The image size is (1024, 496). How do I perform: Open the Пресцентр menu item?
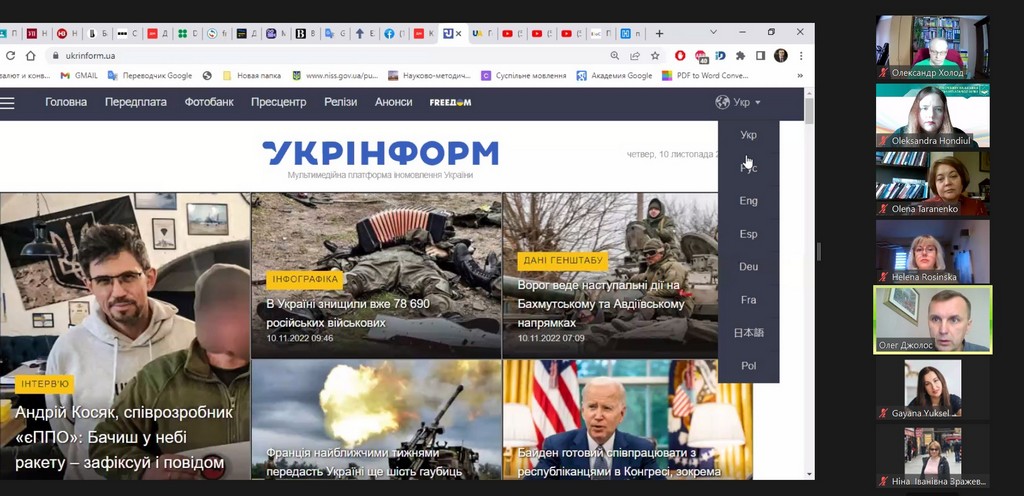click(278, 102)
